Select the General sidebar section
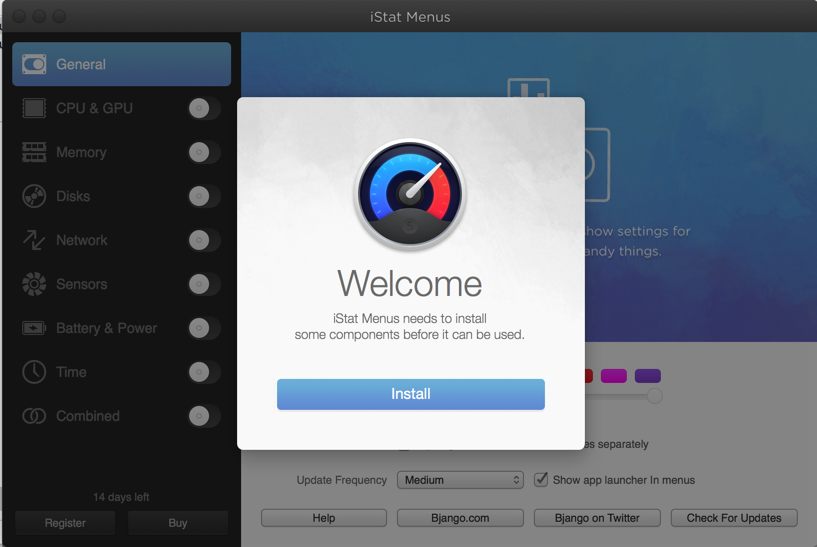This screenshot has height=547, width=817. click(121, 64)
